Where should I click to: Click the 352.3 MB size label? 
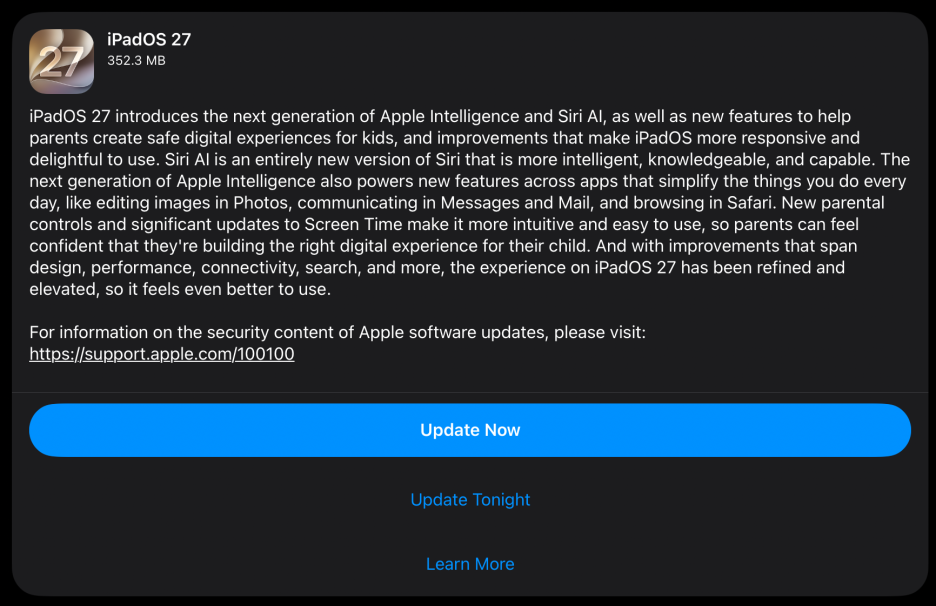136,60
